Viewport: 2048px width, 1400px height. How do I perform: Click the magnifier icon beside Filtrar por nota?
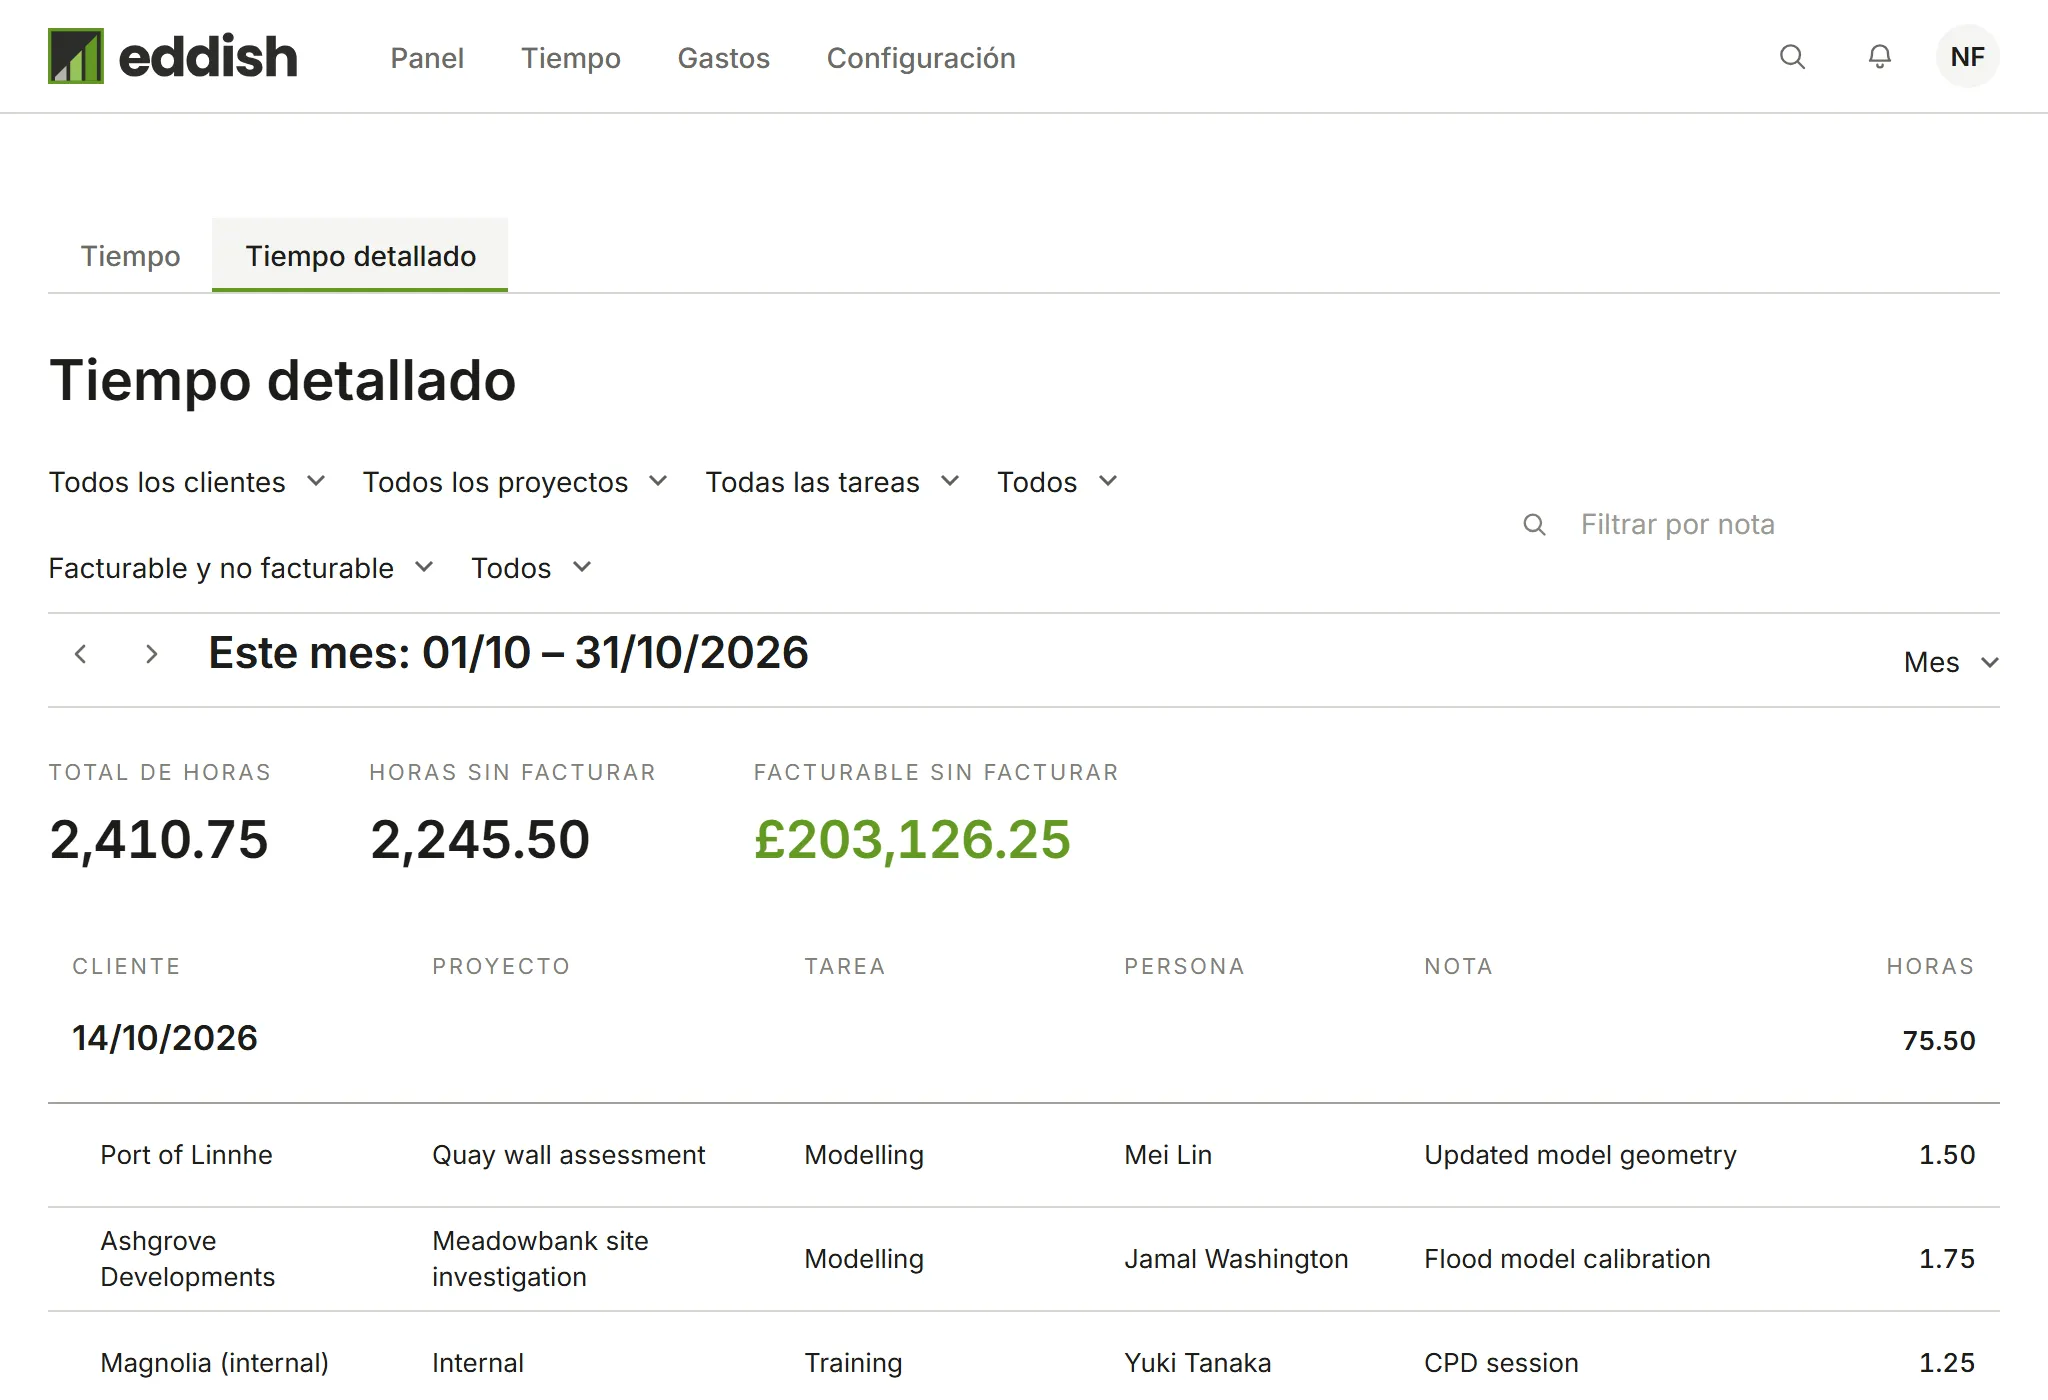(x=1534, y=524)
